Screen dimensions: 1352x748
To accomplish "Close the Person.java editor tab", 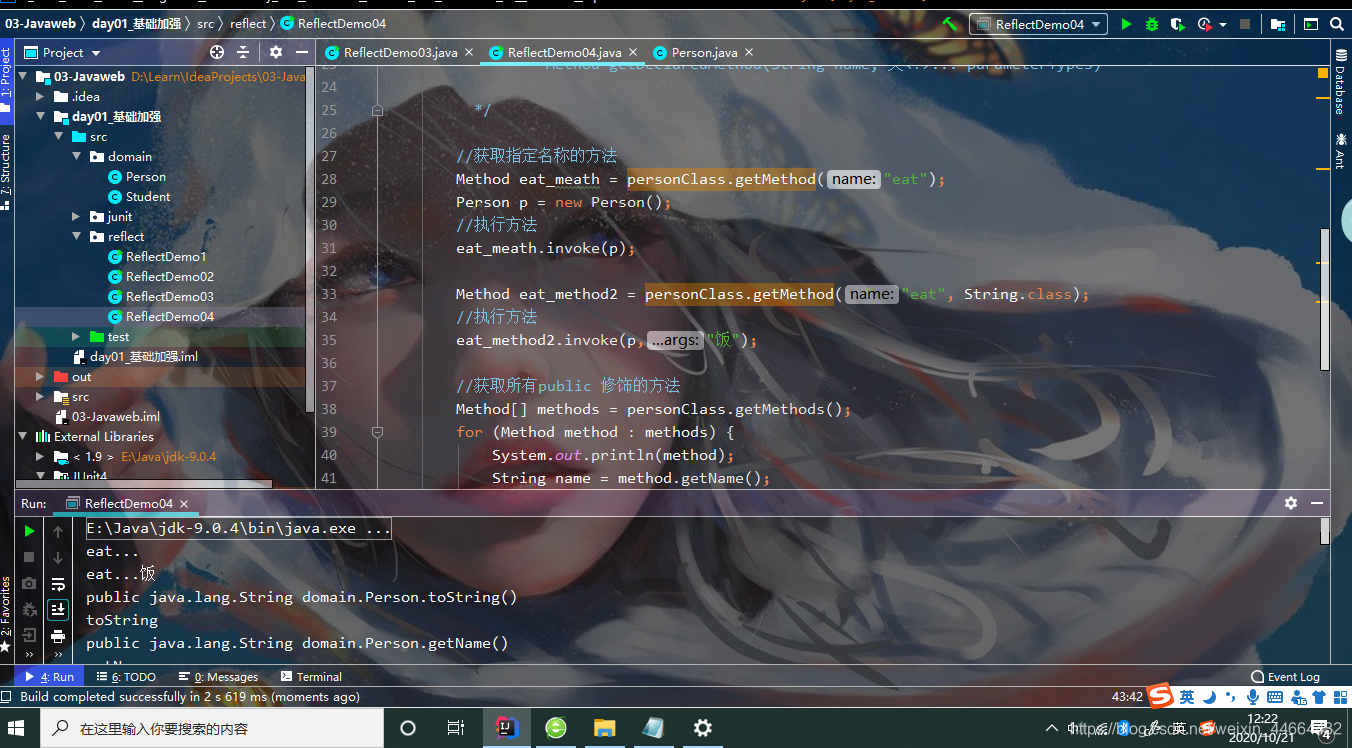I will (x=749, y=52).
